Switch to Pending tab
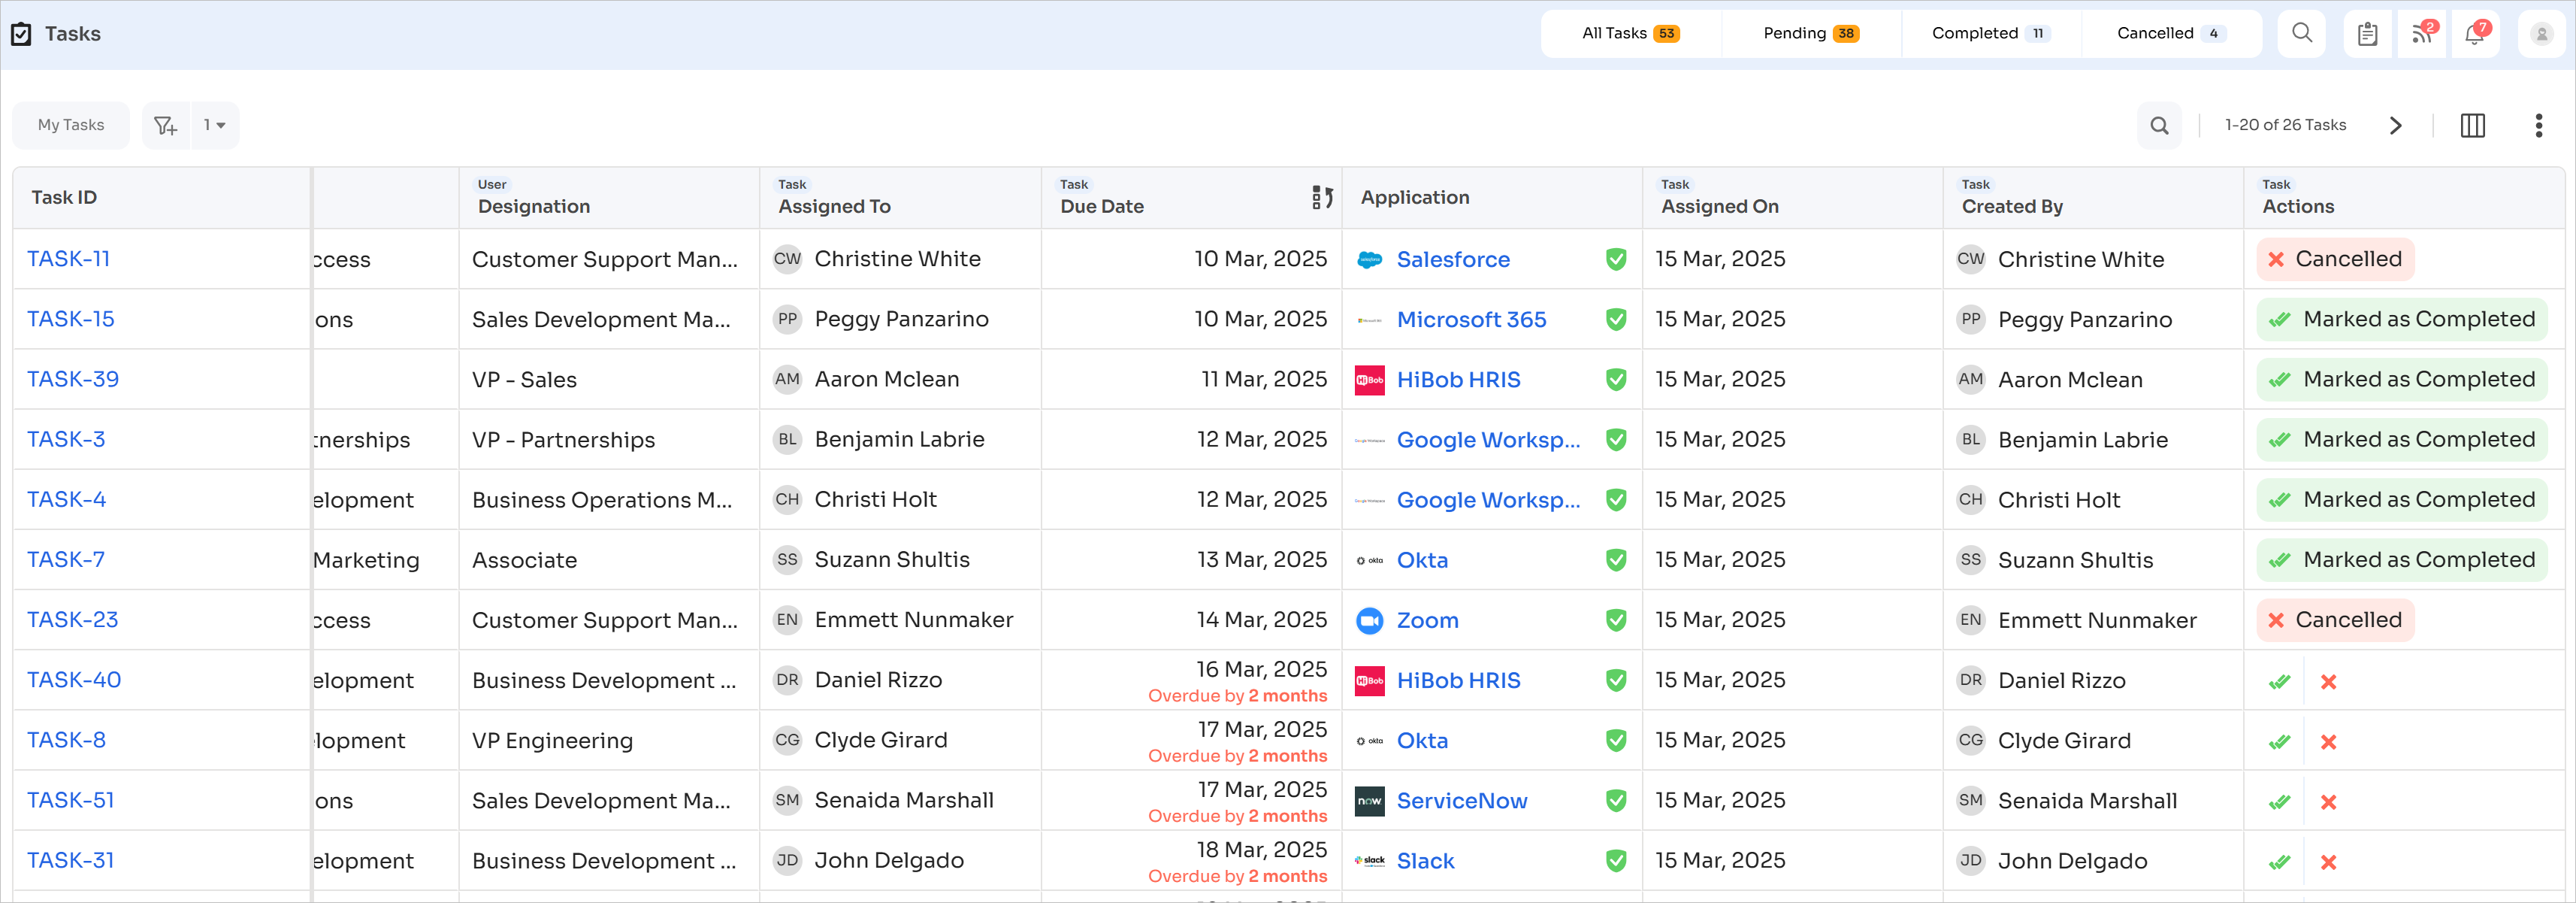2576x903 pixels. pos(1810,33)
